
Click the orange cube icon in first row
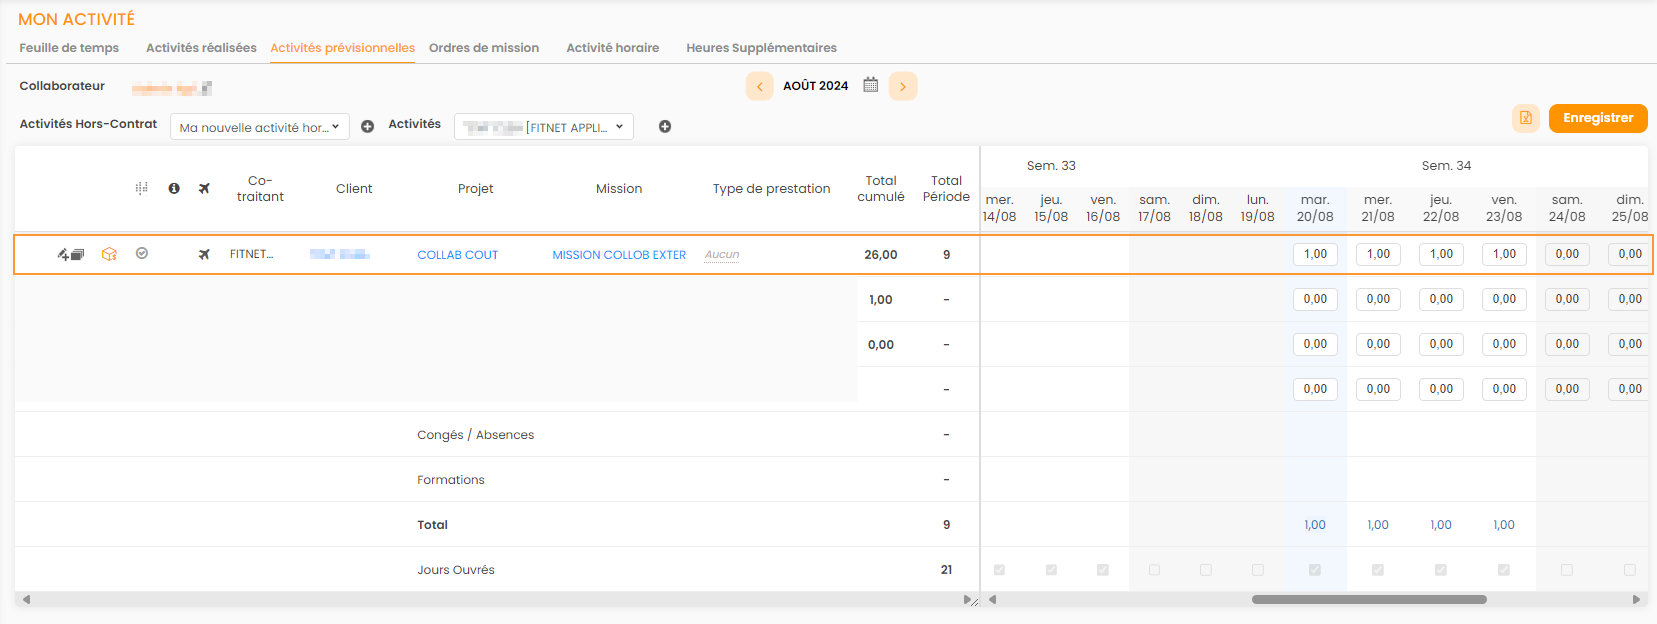(110, 254)
